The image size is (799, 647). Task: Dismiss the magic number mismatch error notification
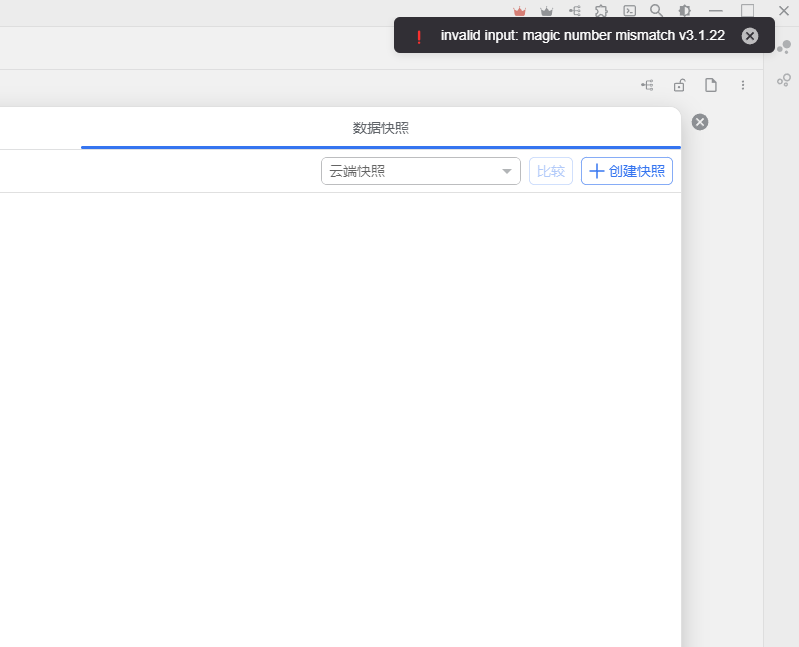[750, 36]
